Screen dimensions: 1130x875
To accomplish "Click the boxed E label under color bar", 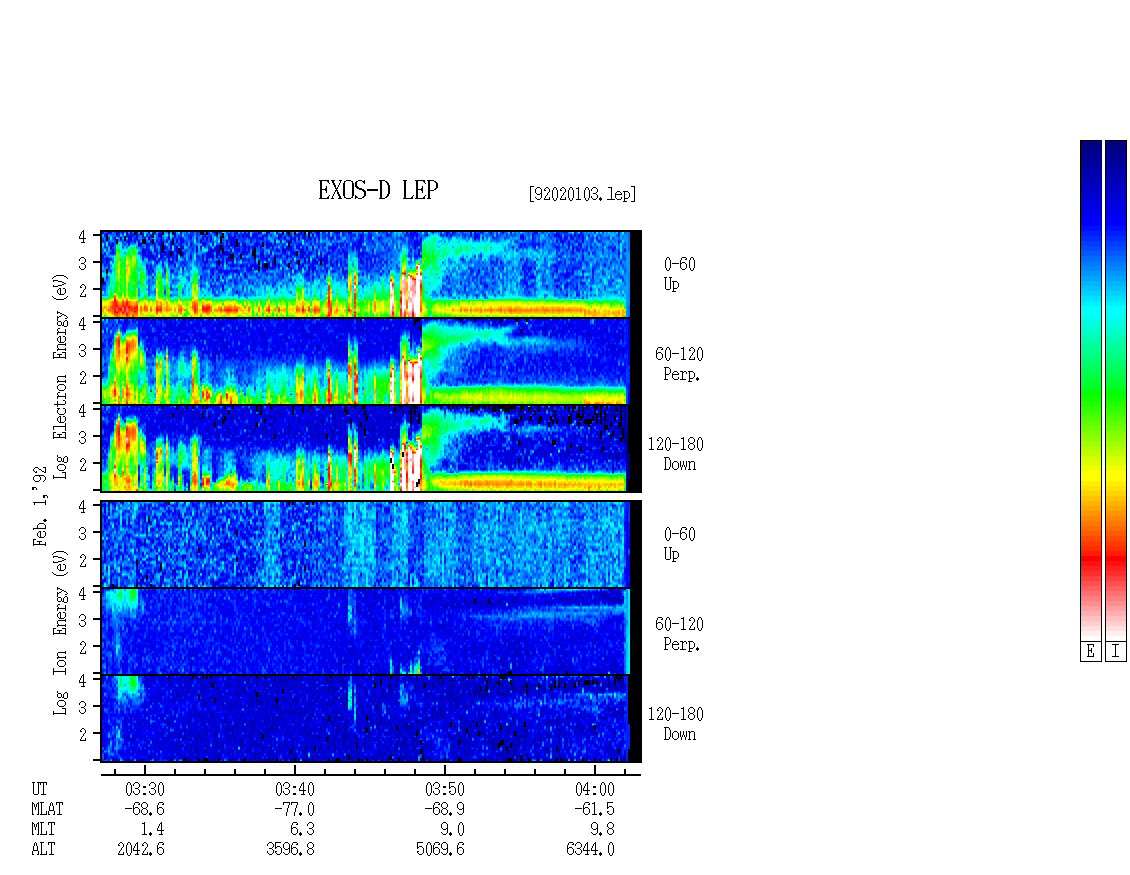I will point(1090,652).
